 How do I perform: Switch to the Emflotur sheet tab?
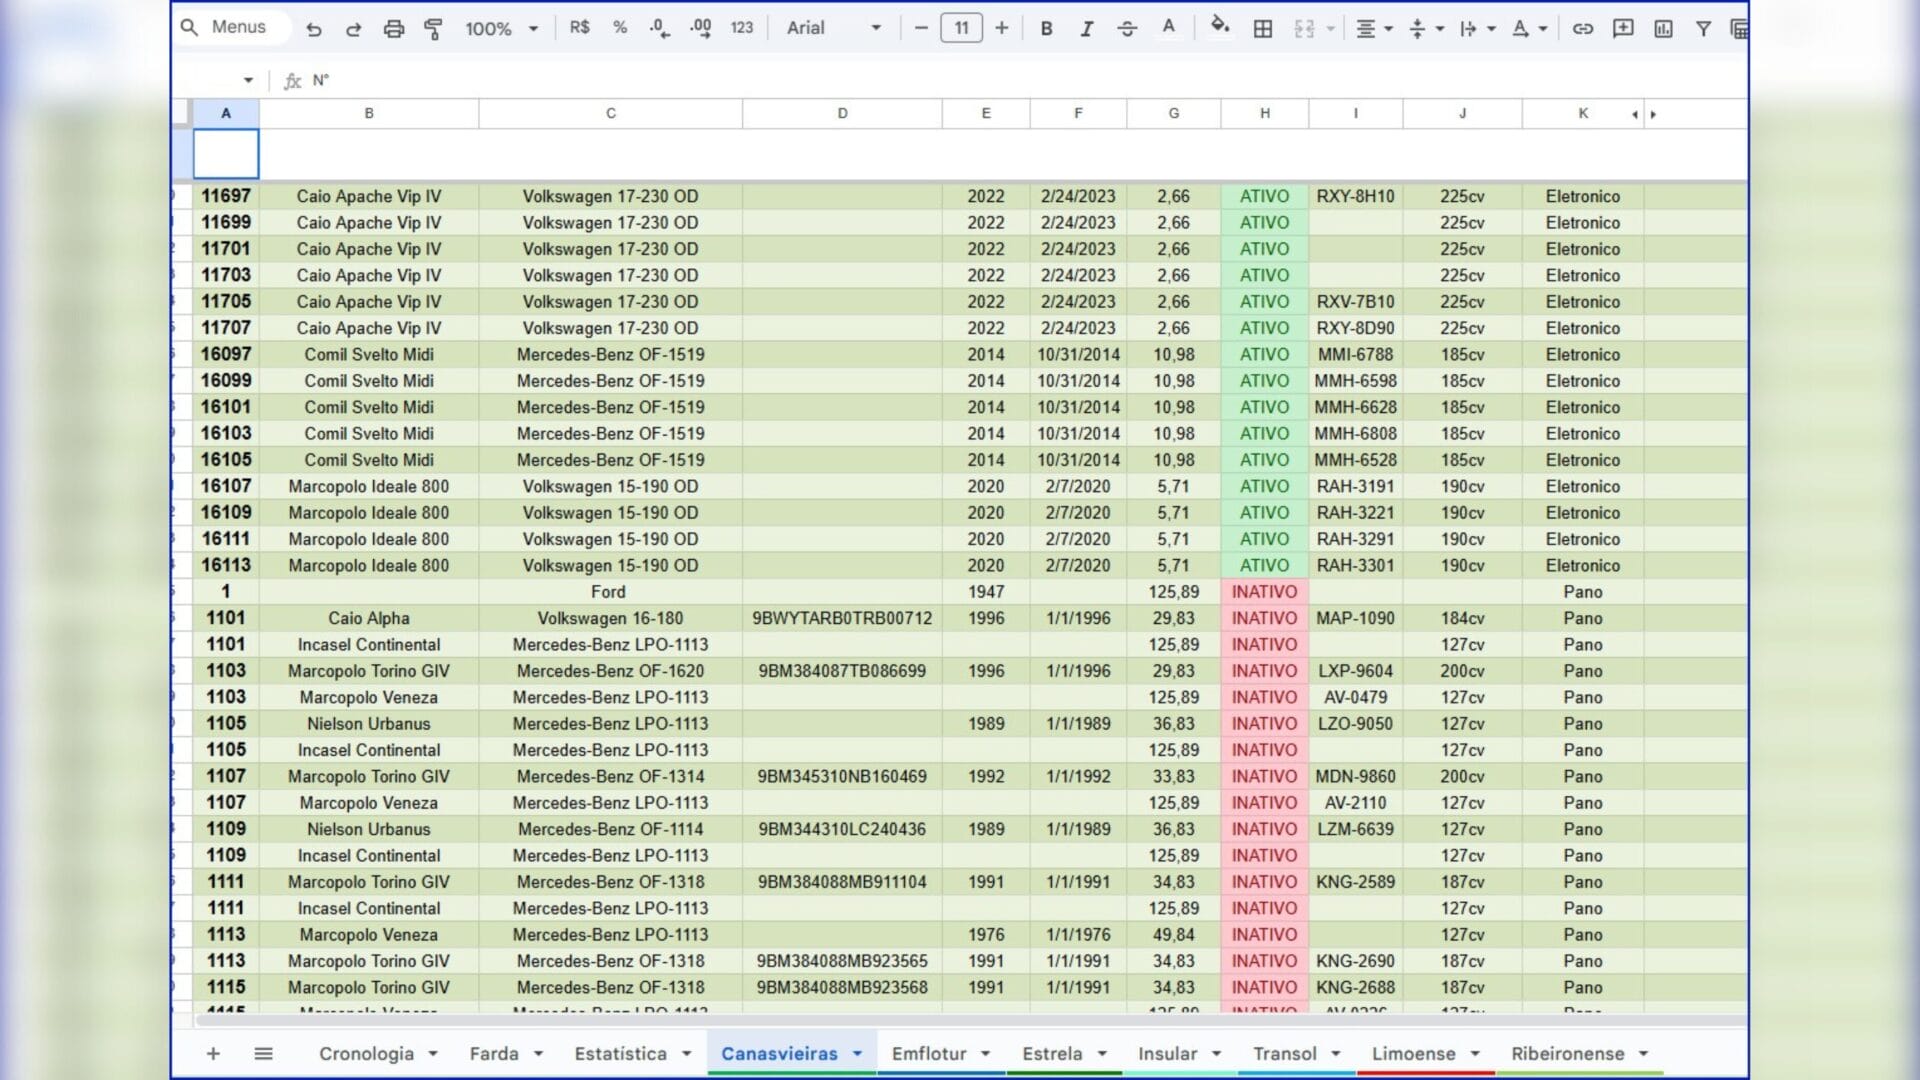[929, 1054]
